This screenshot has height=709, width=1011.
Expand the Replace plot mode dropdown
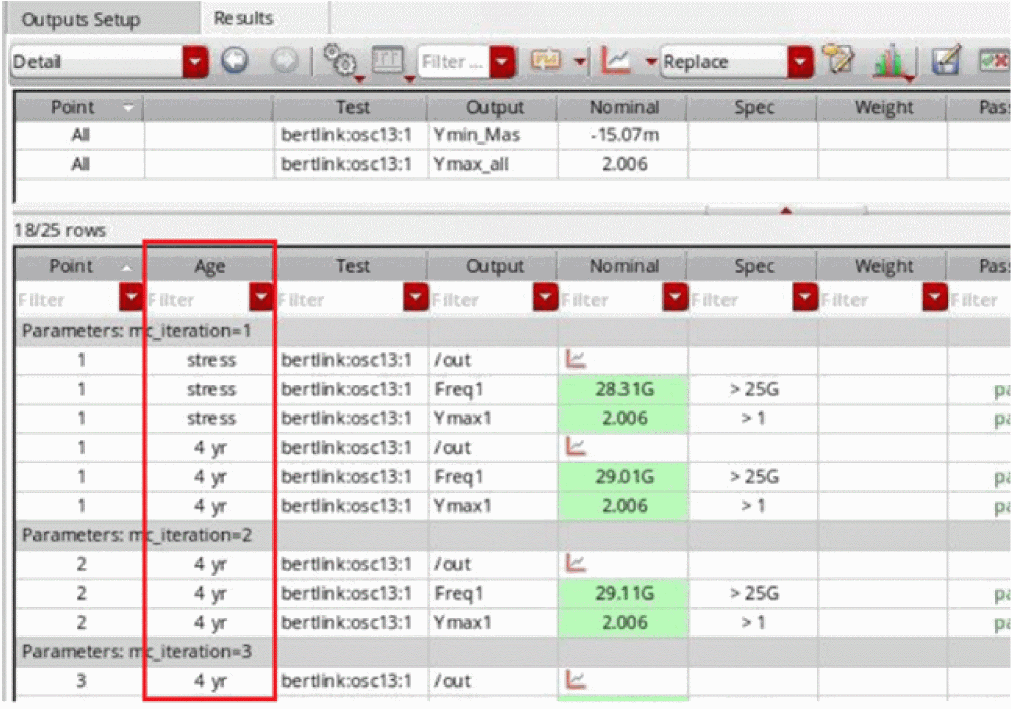coord(799,62)
